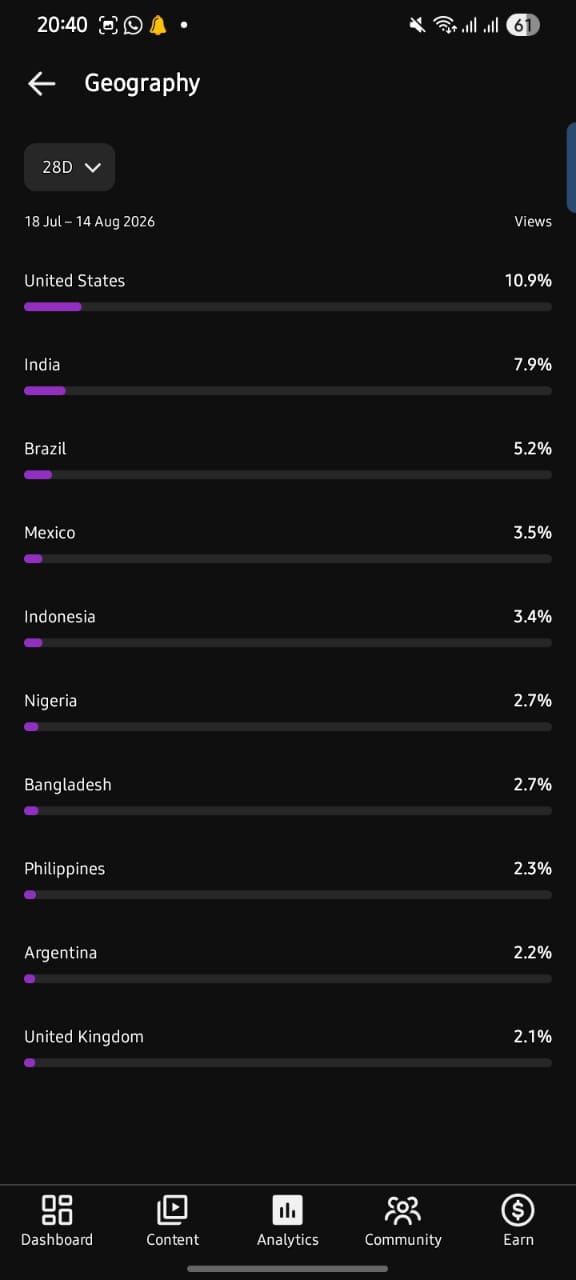
Task: Tap the battery indicator showing 61
Action: coord(522,25)
